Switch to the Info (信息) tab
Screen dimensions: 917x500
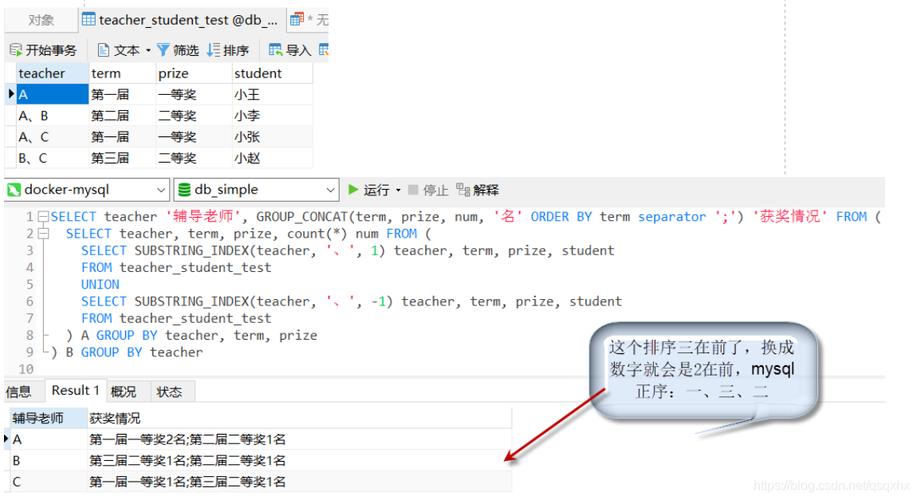tap(19, 391)
